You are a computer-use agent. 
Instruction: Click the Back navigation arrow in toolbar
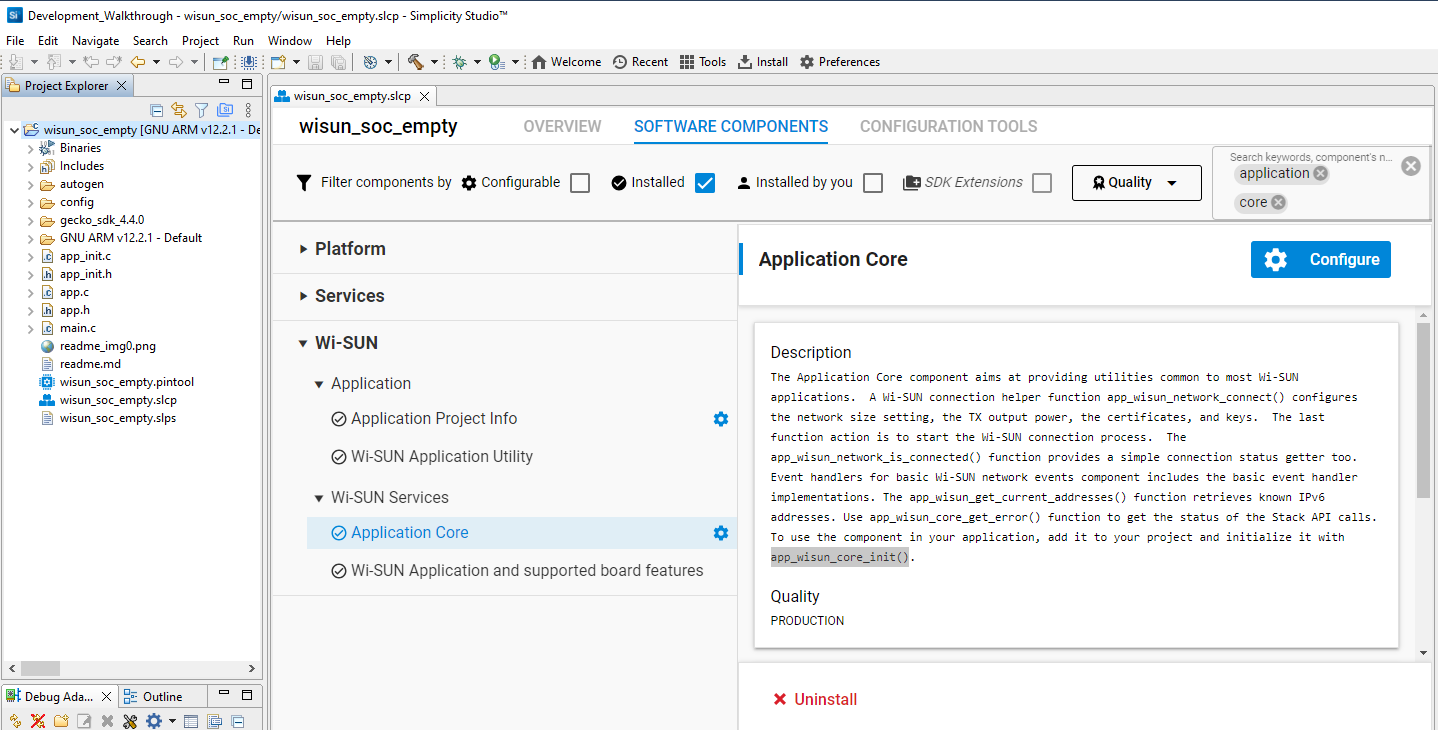click(x=138, y=62)
